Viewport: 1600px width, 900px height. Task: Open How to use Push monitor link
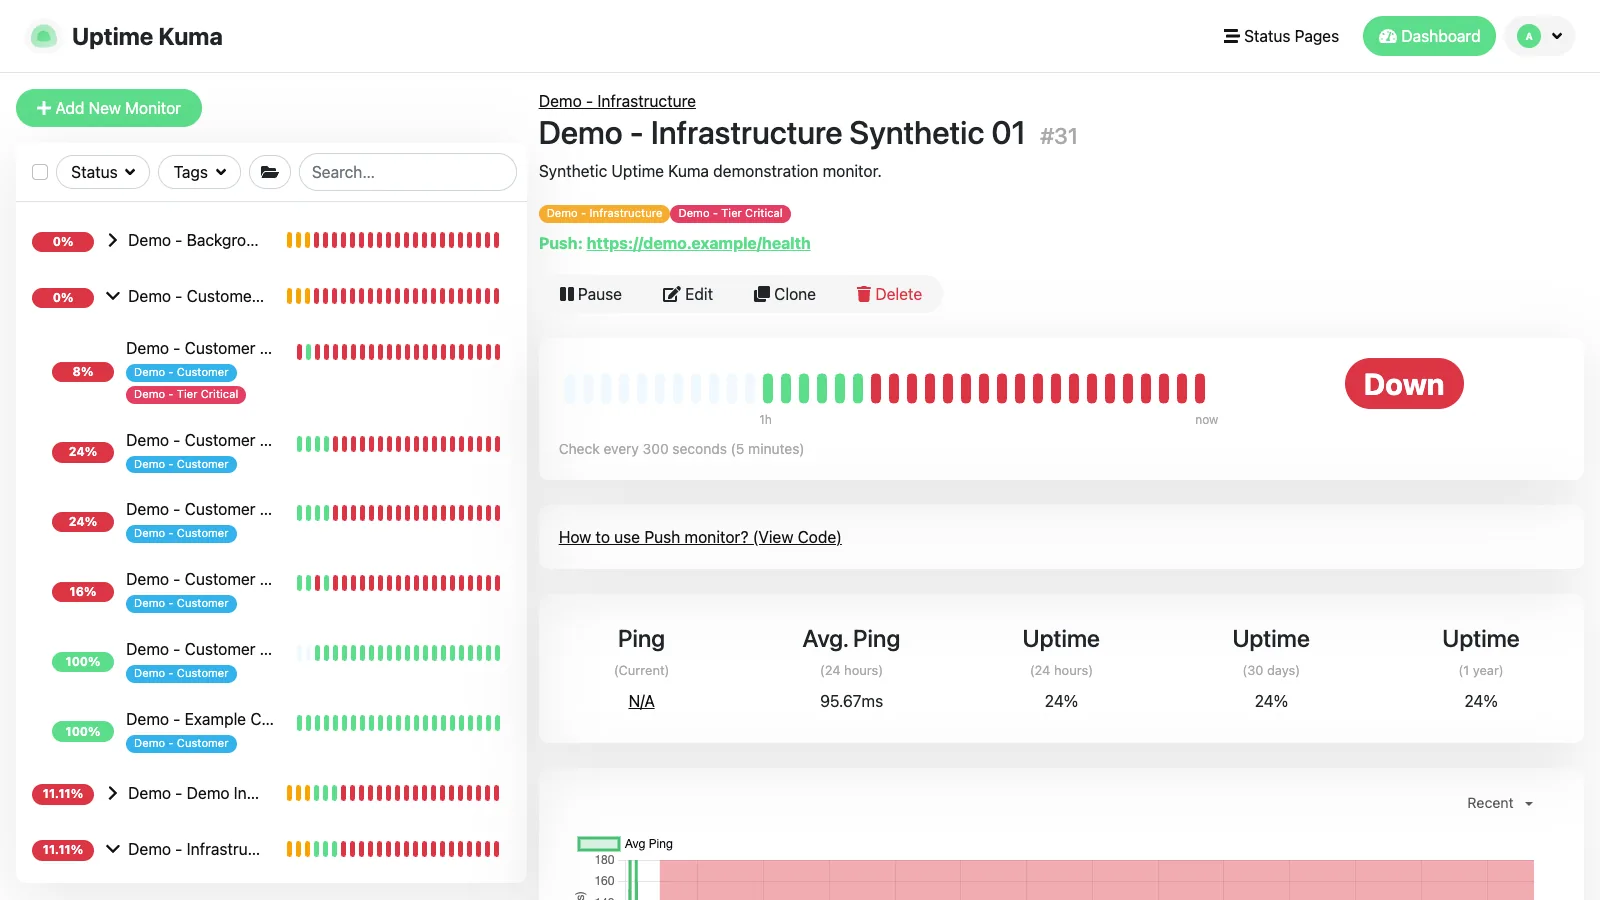[x=700, y=537]
